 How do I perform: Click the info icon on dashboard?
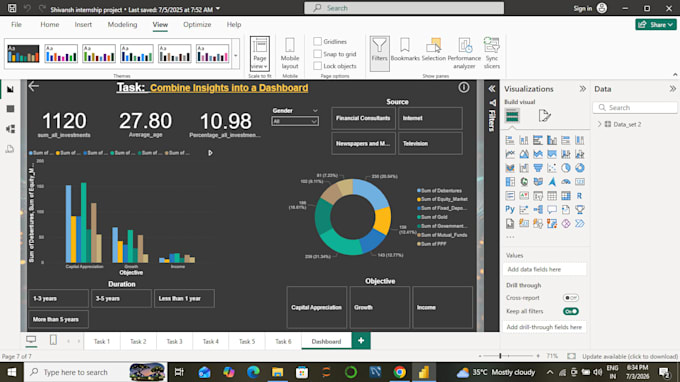pyautogui.click(x=464, y=88)
